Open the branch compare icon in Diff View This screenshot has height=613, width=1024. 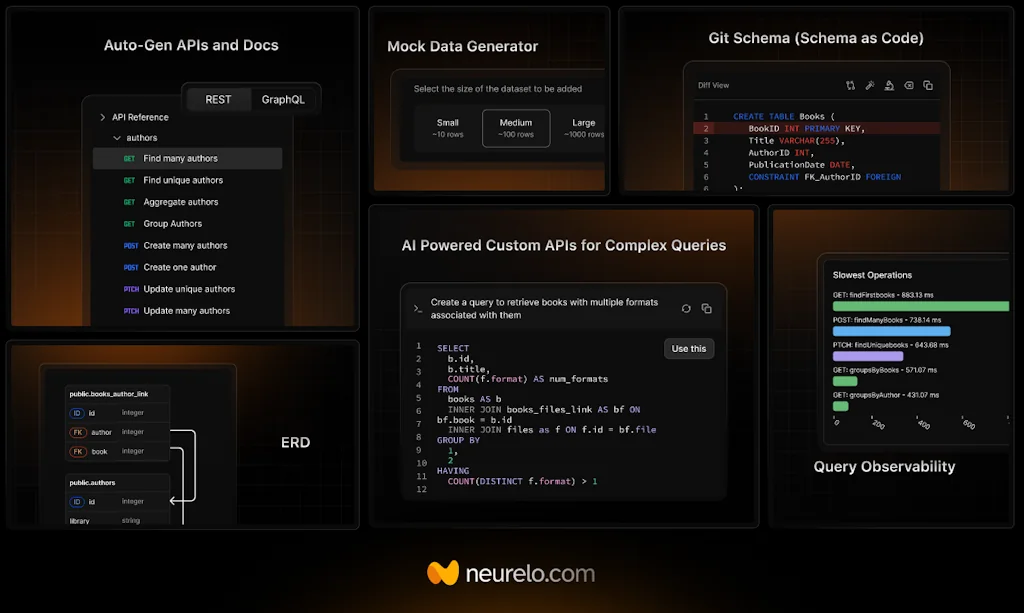pos(850,85)
